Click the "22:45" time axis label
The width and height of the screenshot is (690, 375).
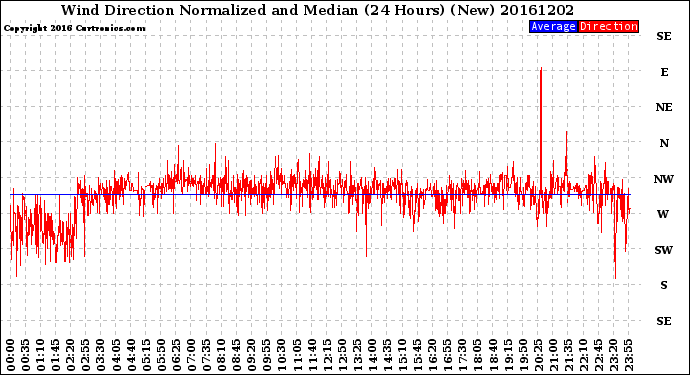tap(598, 355)
